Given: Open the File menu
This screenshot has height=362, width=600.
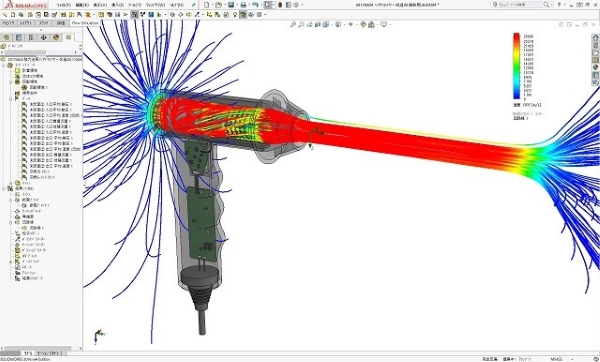Looking at the screenshot, I should tap(64, 5).
